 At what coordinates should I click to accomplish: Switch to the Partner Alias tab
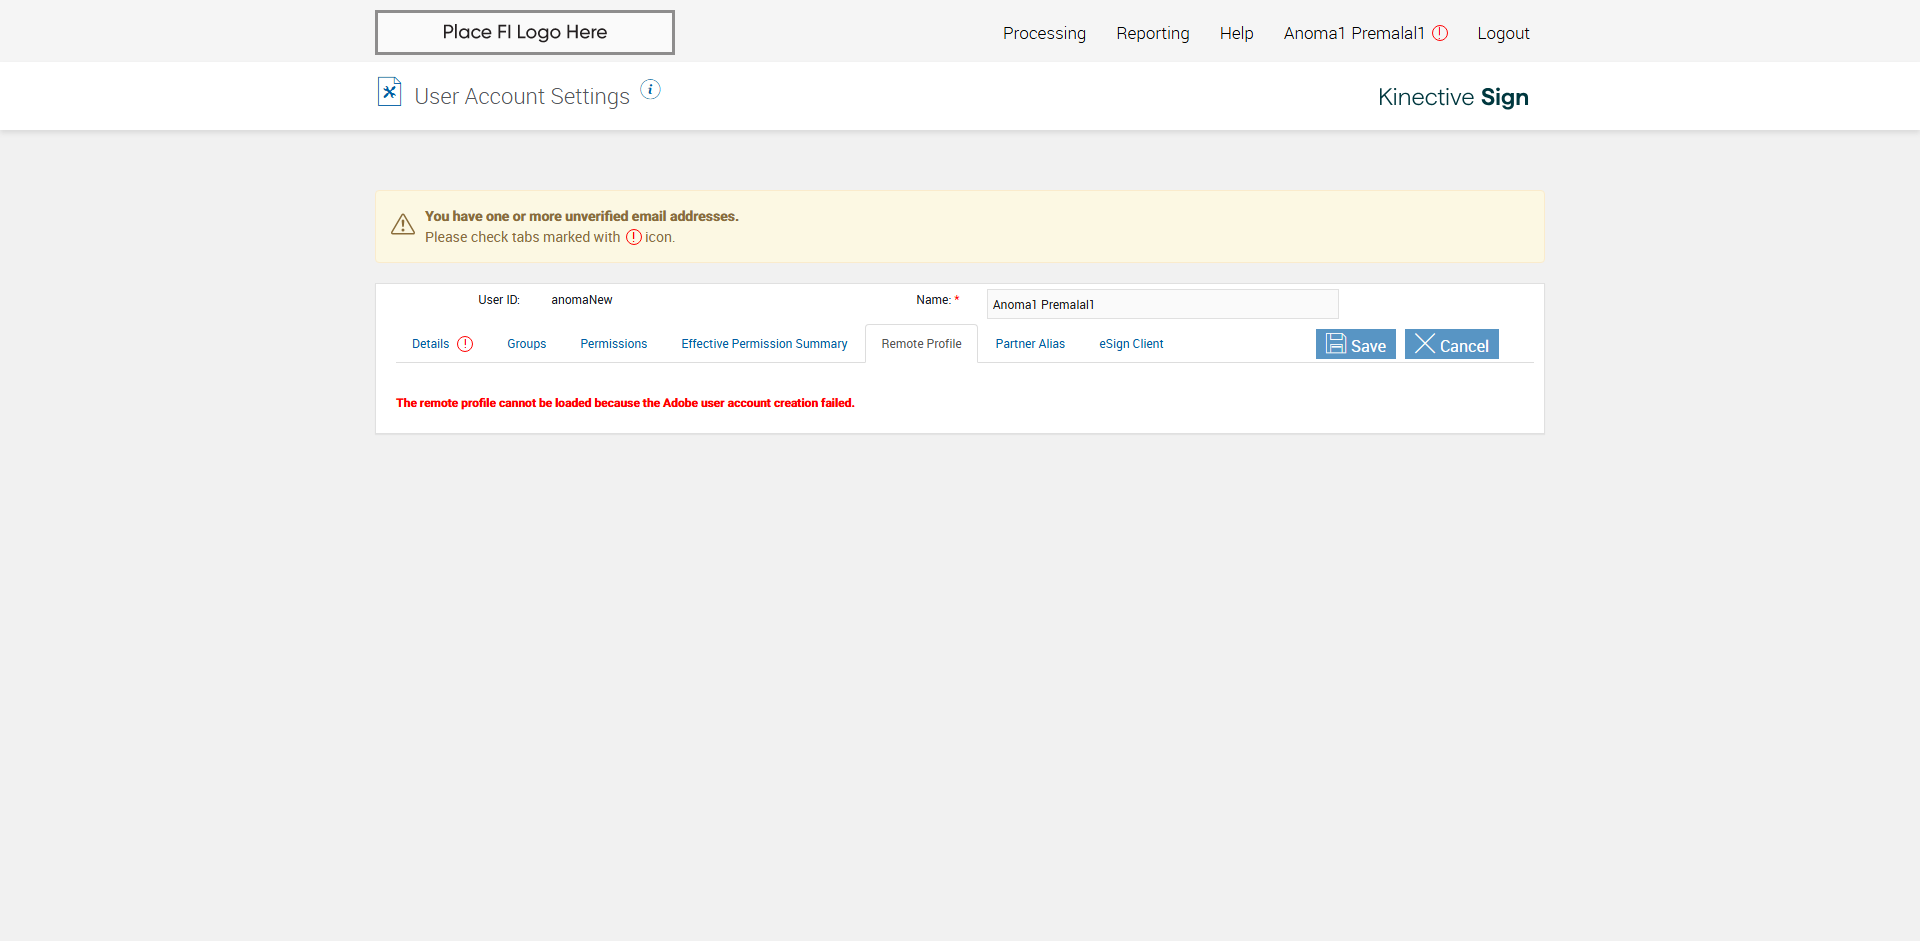coord(1030,344)
